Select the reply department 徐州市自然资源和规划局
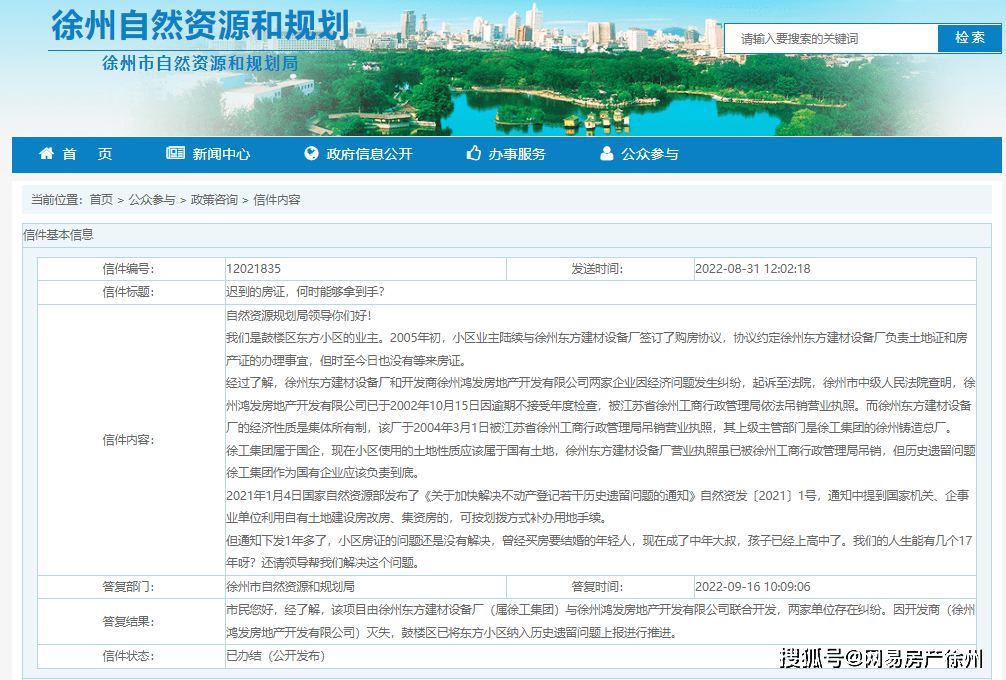This screenshot has width=1006, height=680. click(290, 586)
